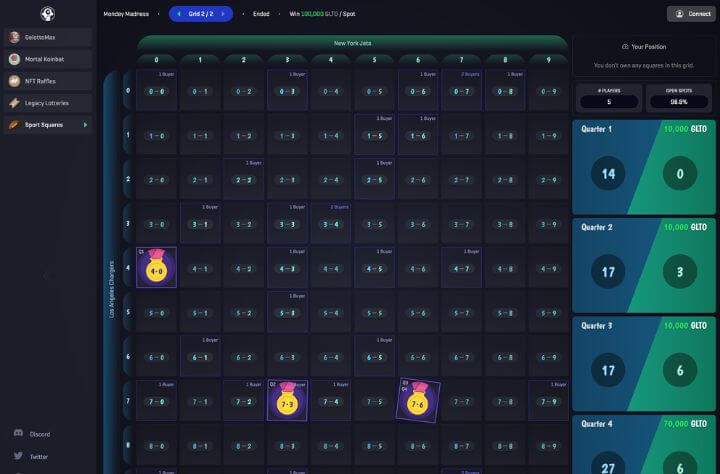Click the Q3 winner medal on square 7-6
Image resolution: width=720 pixels, height=474 pixels.
click(417, 401)
